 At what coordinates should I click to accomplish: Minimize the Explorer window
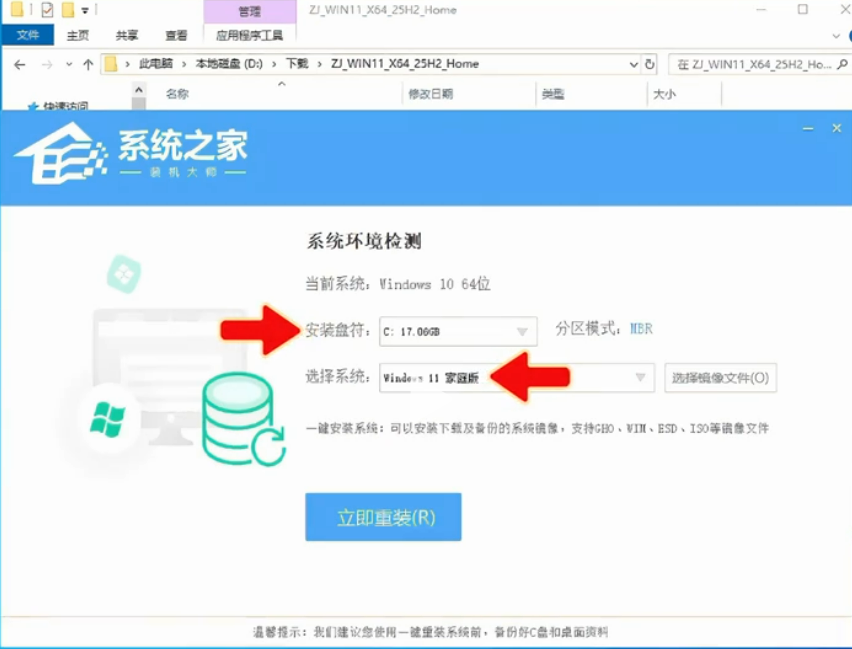point(761,9)
